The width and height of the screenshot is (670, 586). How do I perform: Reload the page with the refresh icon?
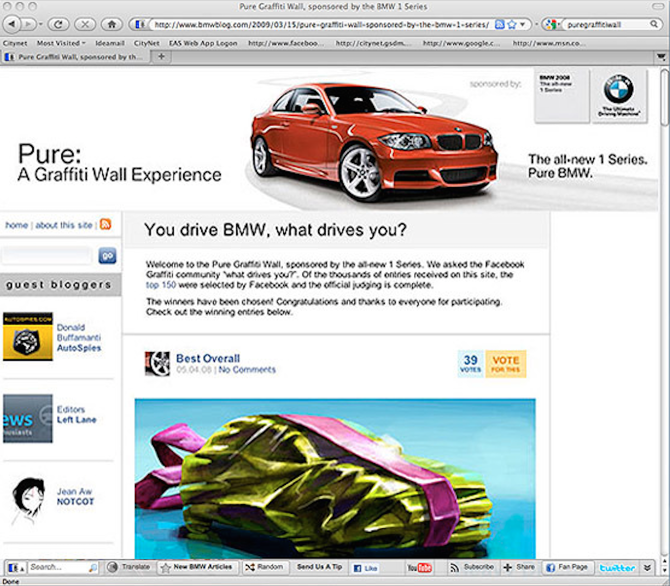59,24
